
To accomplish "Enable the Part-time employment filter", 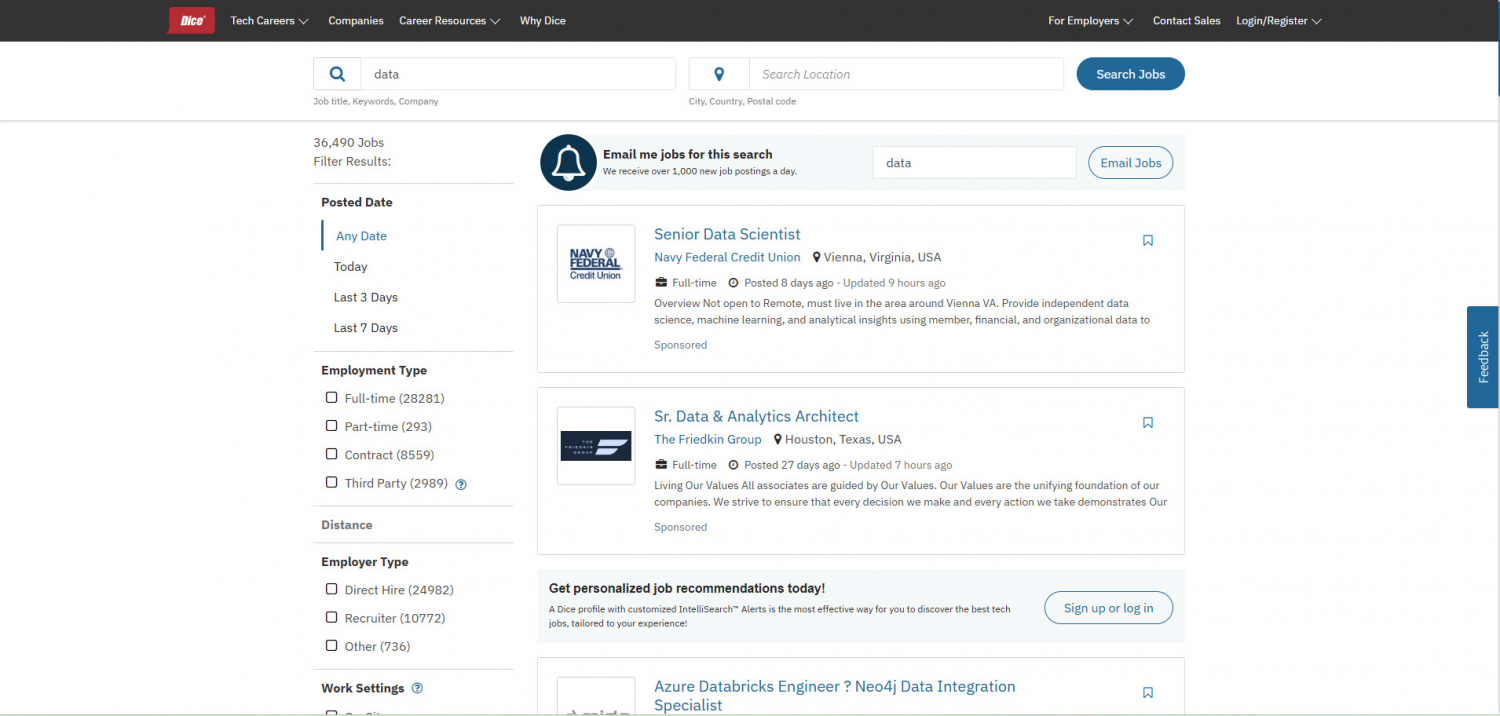I will coord(332,426).
